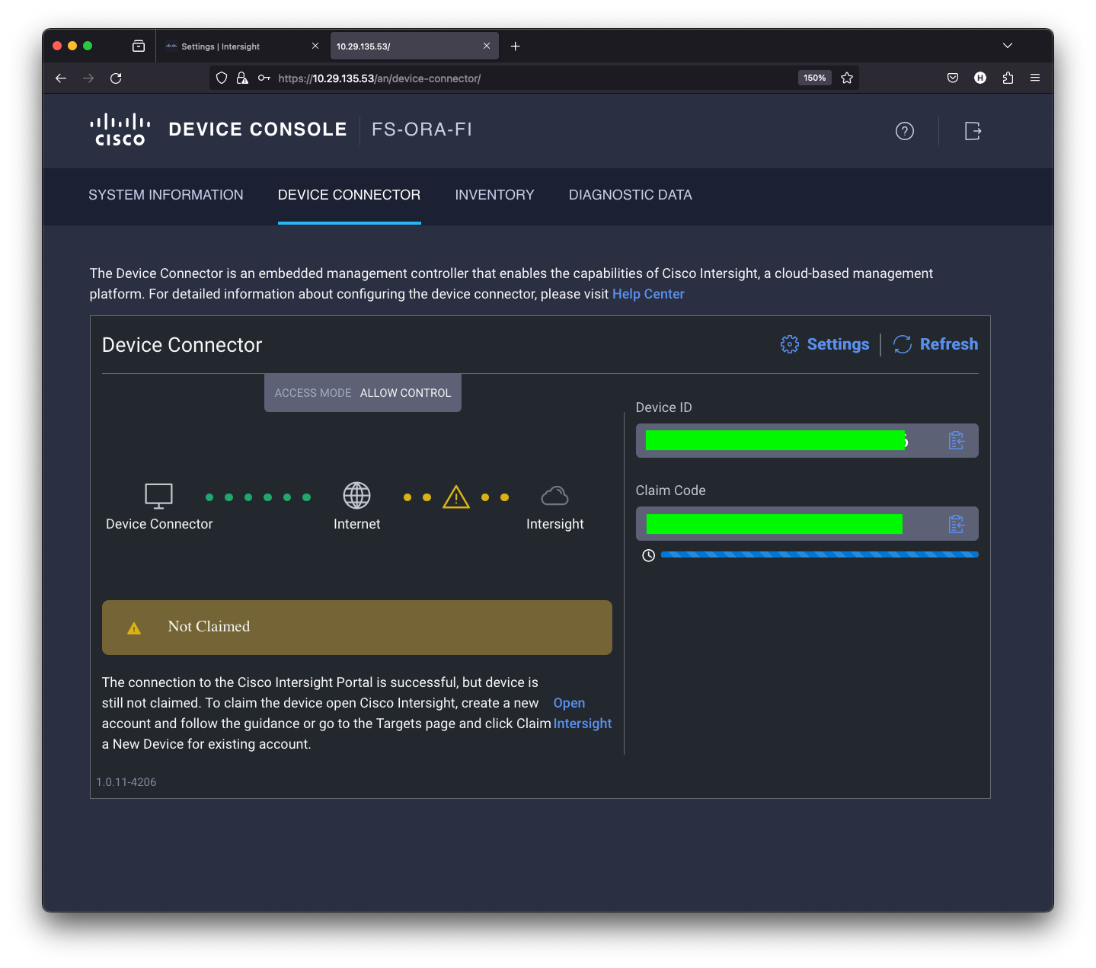Expand the browser tab list chevron

[1008, 46]
